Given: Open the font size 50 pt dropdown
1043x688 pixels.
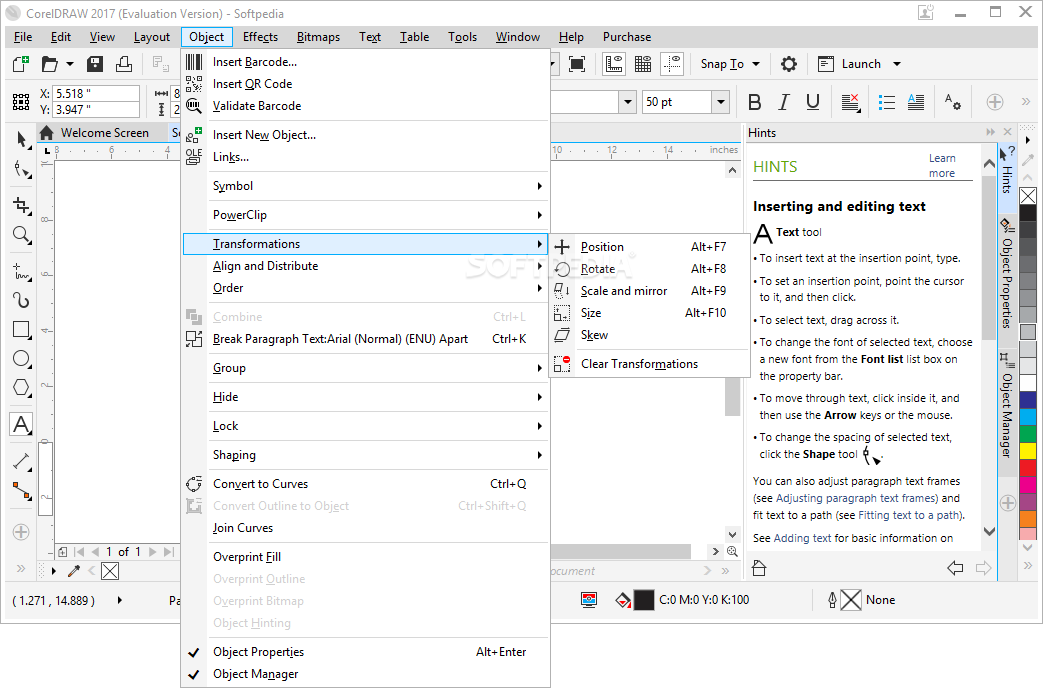Looking at the screenshot, I should pyautogui.click(x=720, y=102).
